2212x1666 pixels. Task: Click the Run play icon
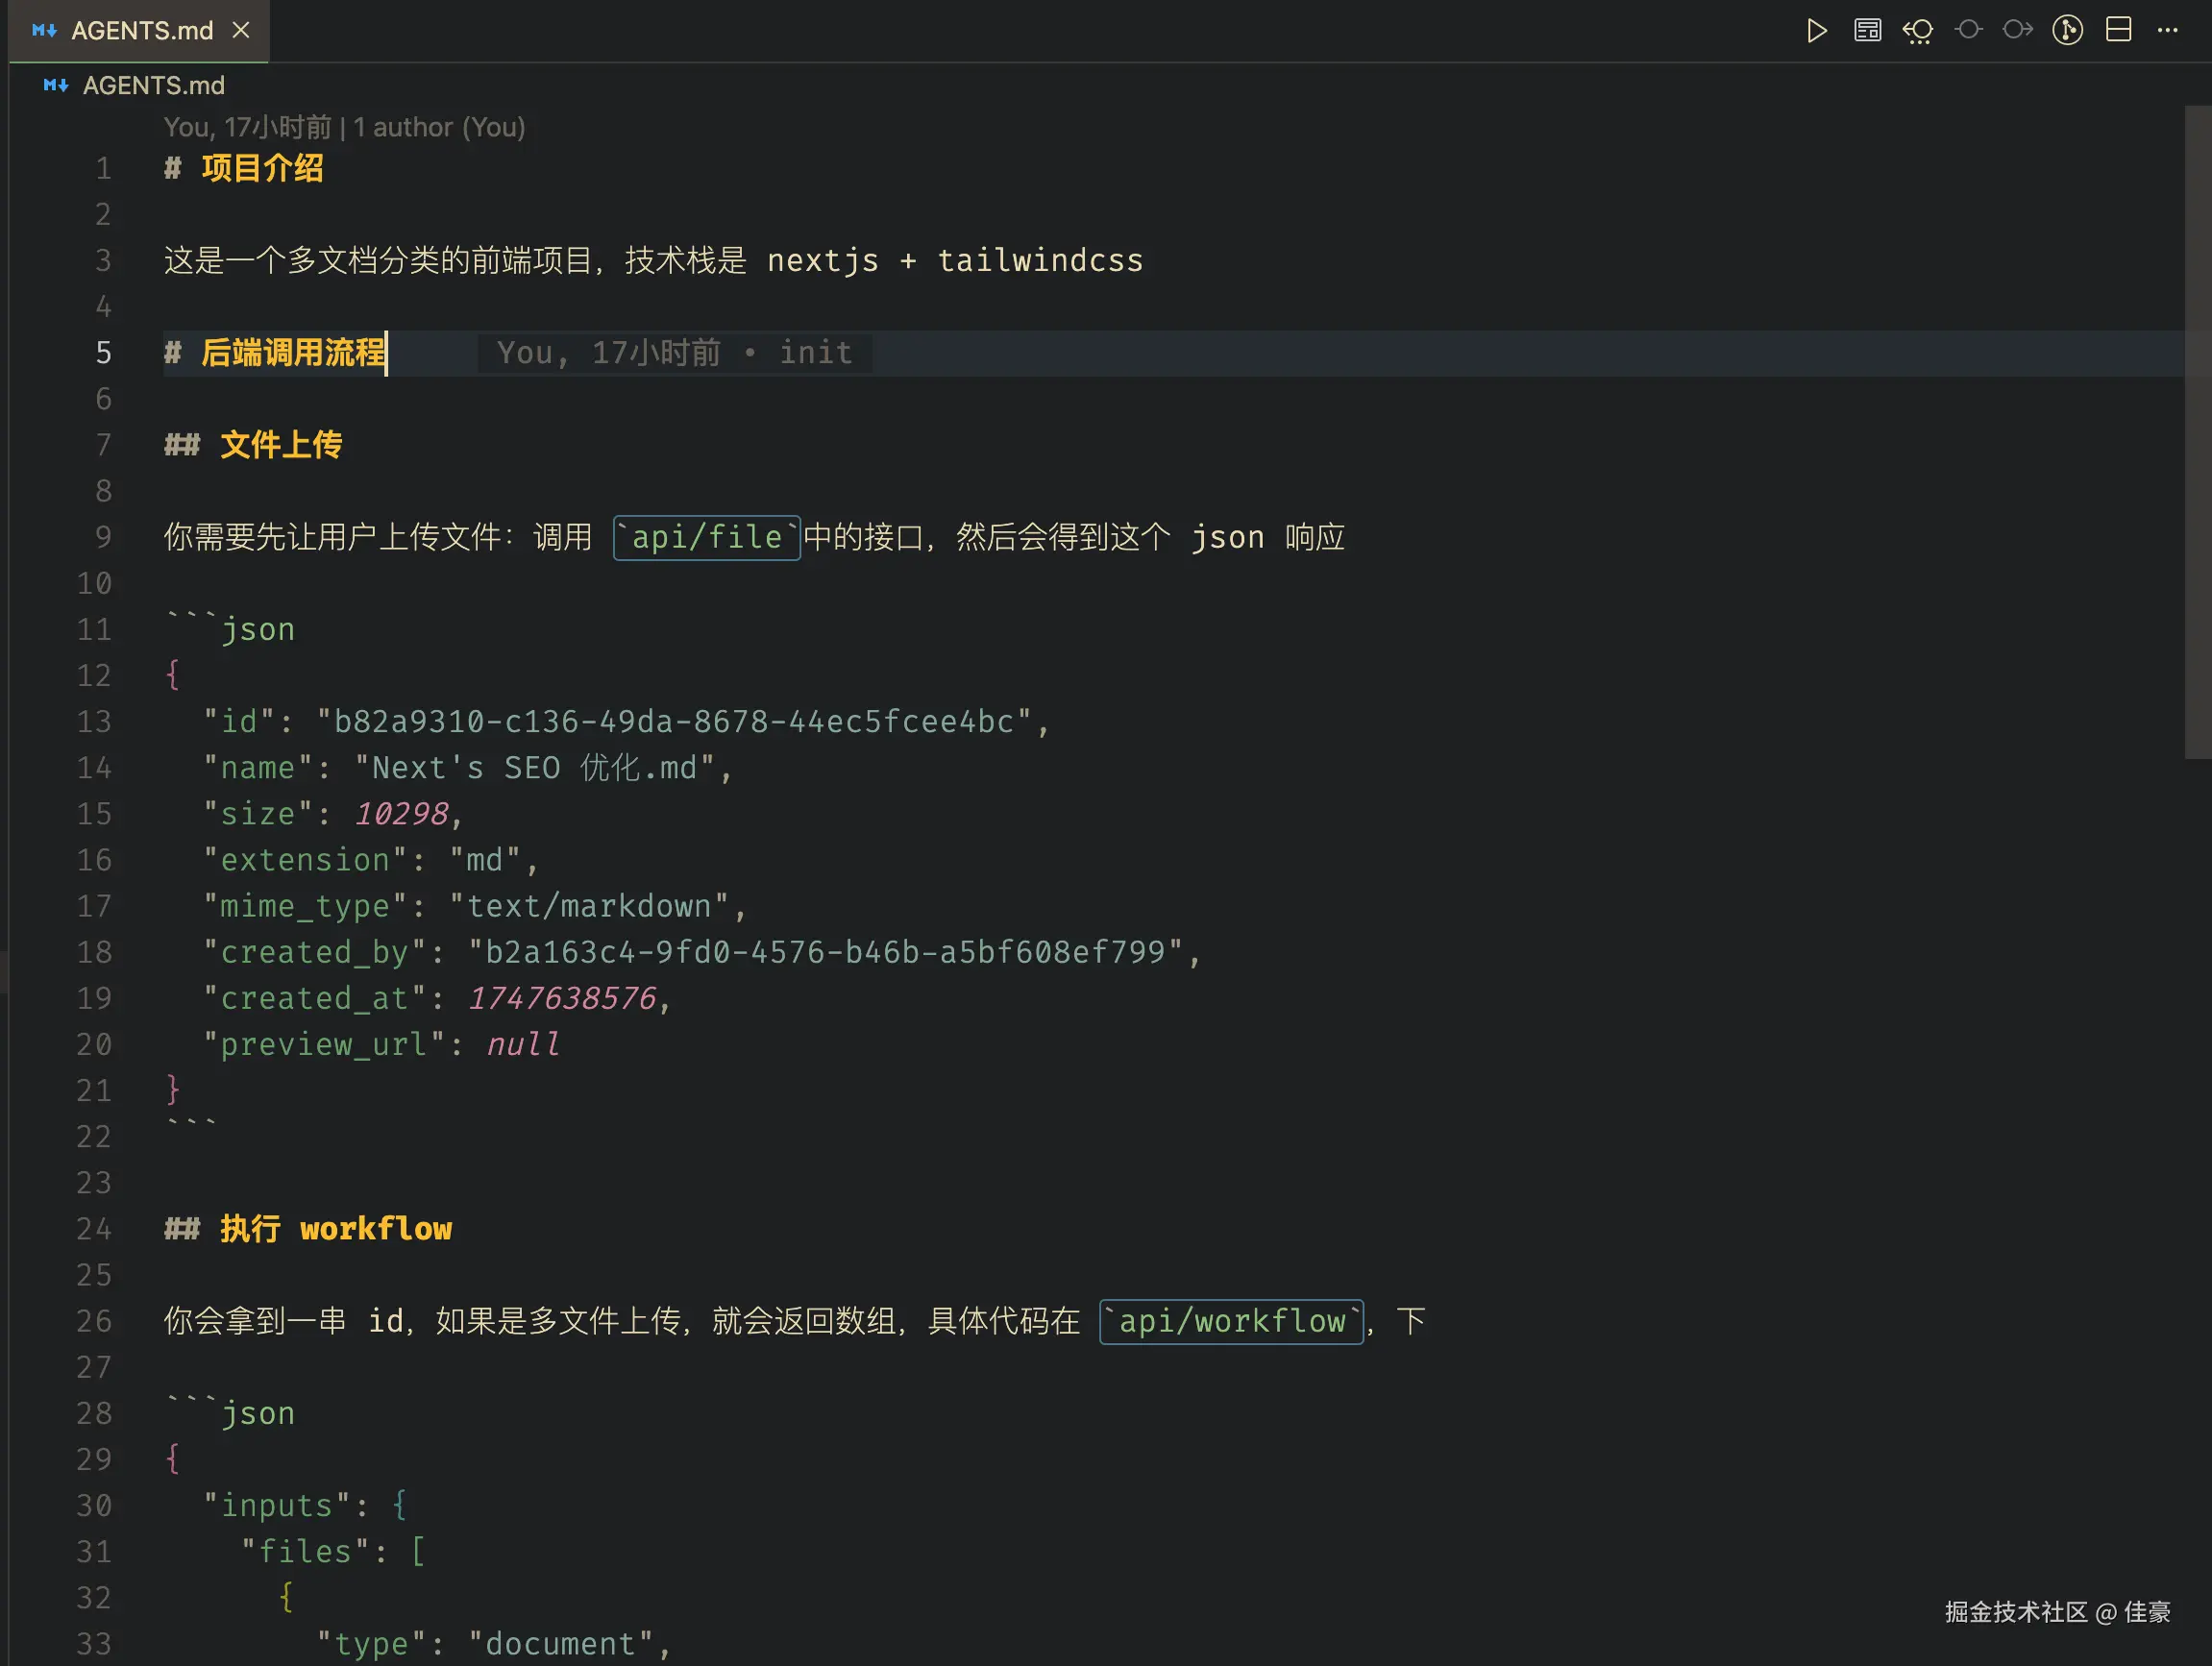(1816, 31)
